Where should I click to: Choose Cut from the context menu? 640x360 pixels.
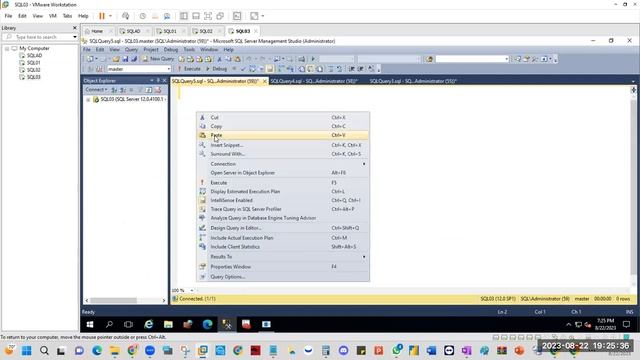click(283, 118)
